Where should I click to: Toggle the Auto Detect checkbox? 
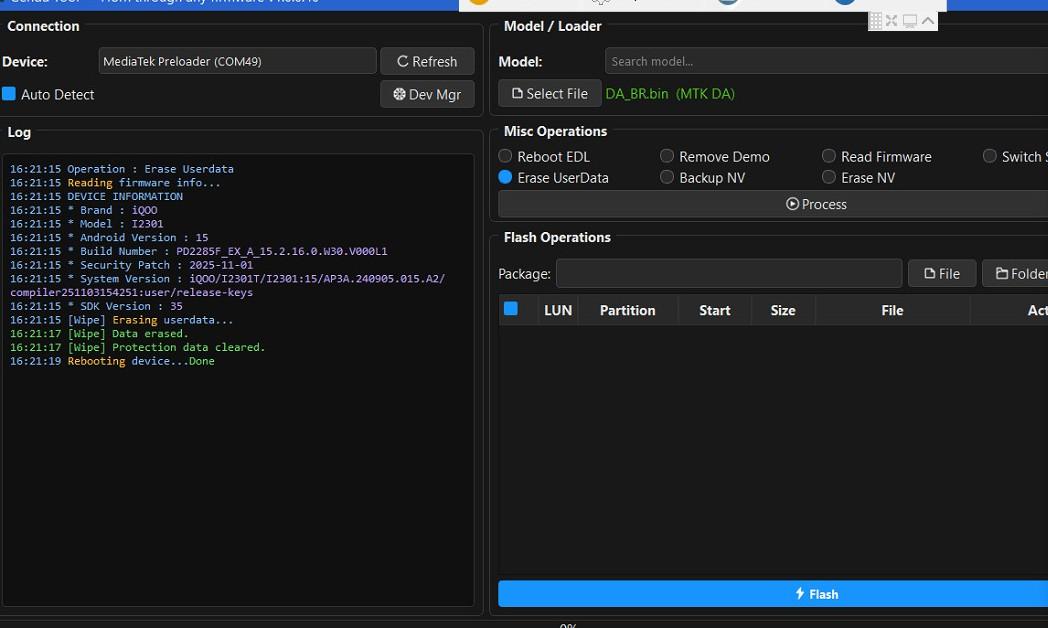click(x=9, y=94)
